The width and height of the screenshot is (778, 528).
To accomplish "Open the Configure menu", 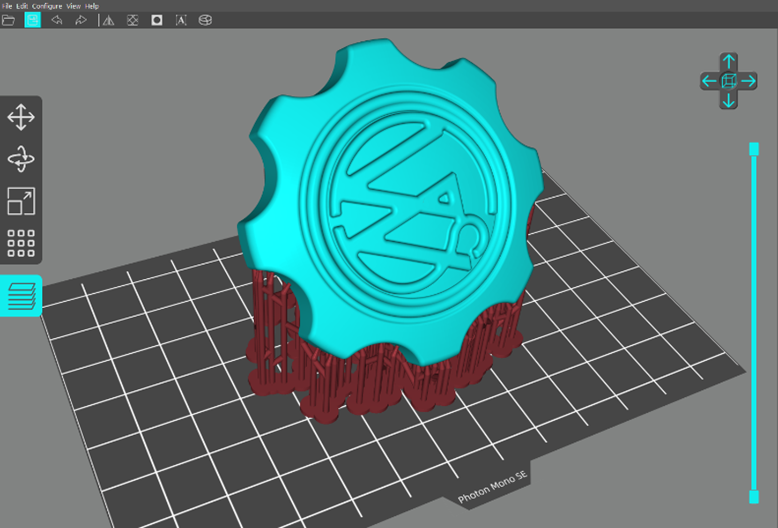I will pyautogui.click(x=47, y=6).
